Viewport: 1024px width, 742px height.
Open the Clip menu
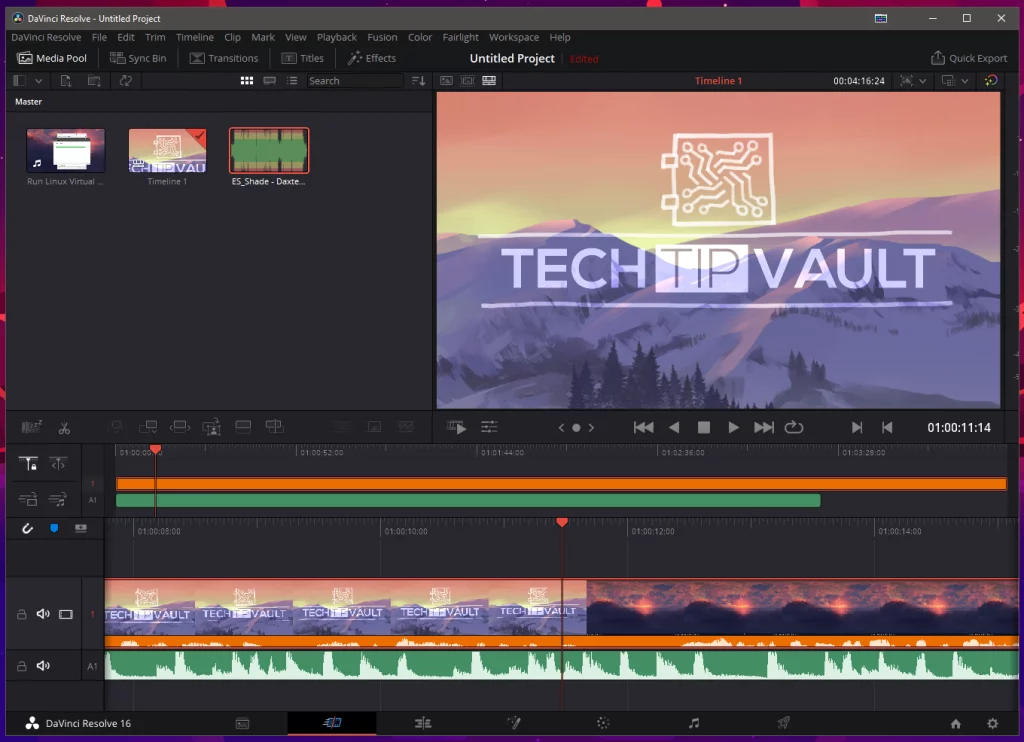click(x=232, y=37)
